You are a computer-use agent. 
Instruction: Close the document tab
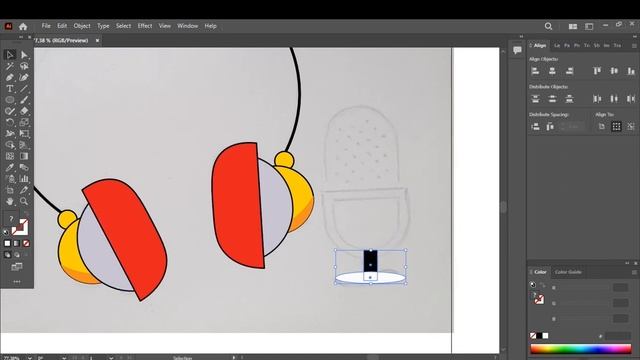(x=97, y=40)
